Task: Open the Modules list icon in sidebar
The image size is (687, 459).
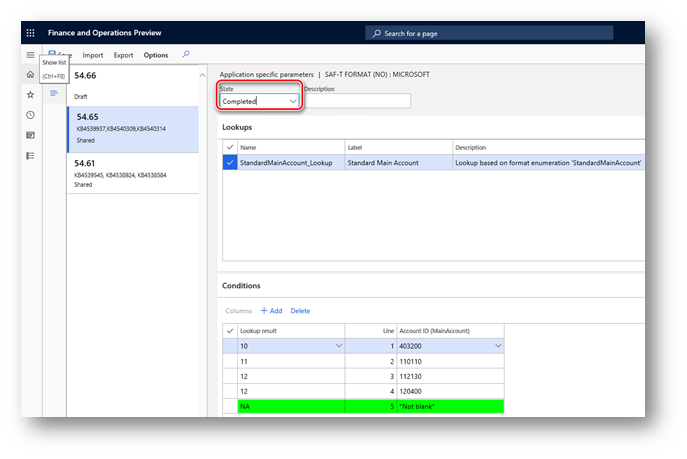Action: [x=30, y=156]
